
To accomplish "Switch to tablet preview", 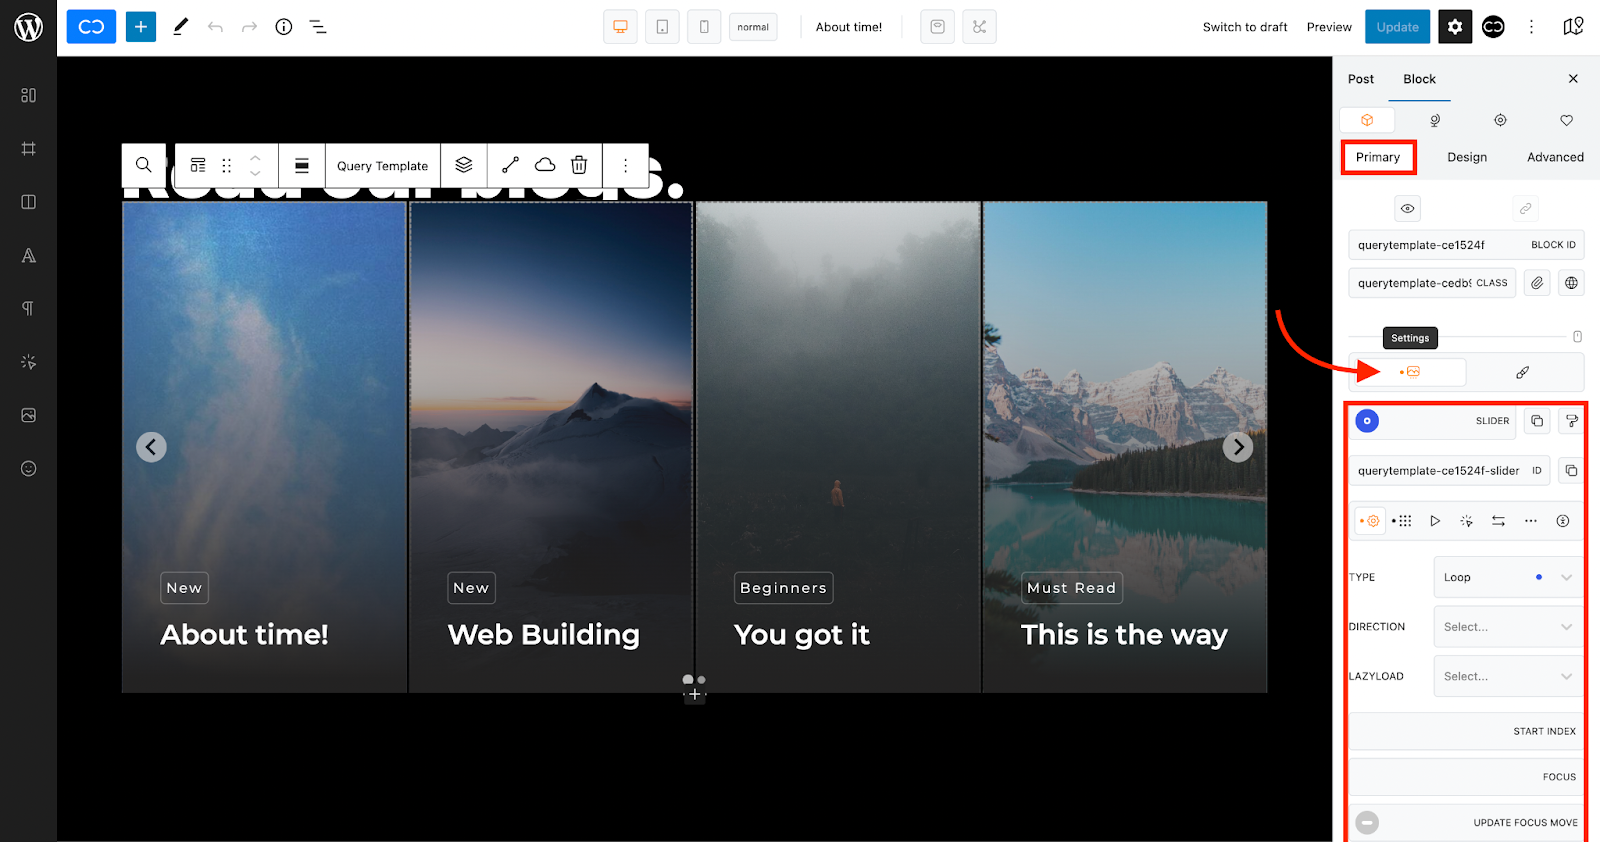I will pos(662,27).
